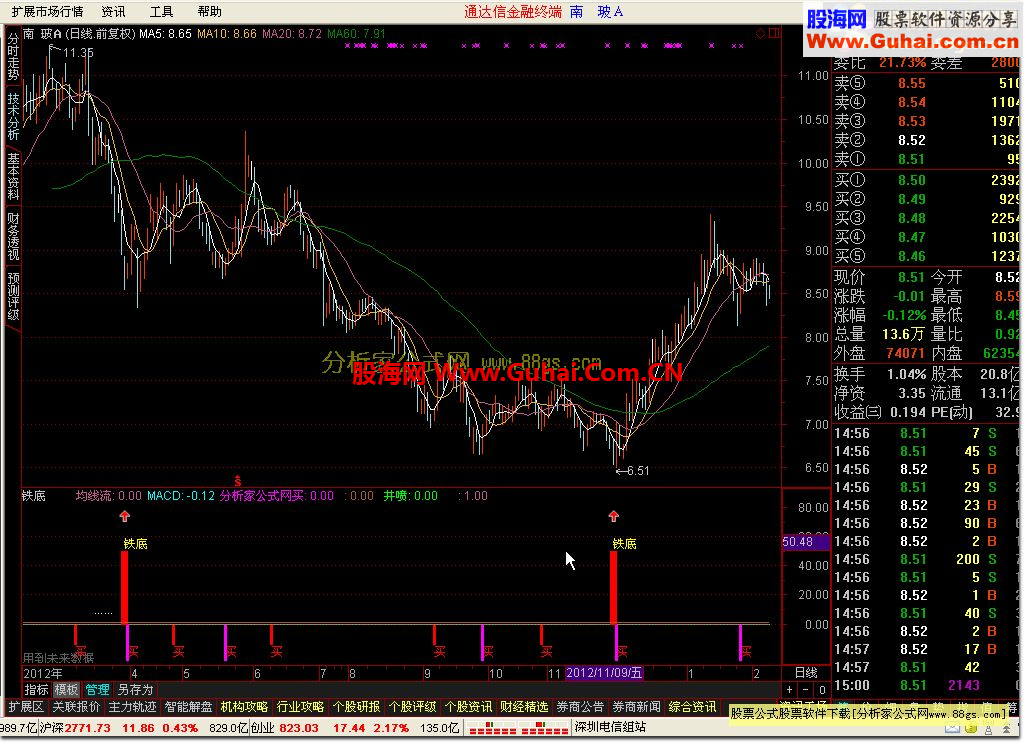Image resolution: width=1025 pixels, height=743 pixels.
Task: Click the left red 铁底 up-arrow marker
Action: 125,516
